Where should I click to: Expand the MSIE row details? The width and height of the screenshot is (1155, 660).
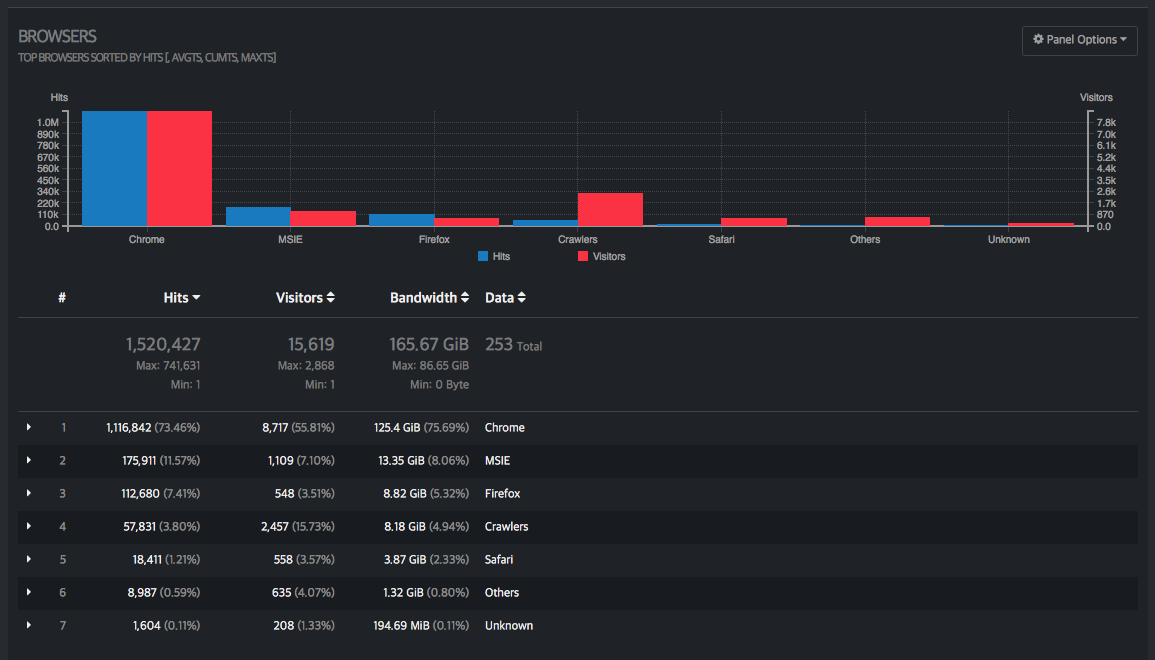(29, 461)
